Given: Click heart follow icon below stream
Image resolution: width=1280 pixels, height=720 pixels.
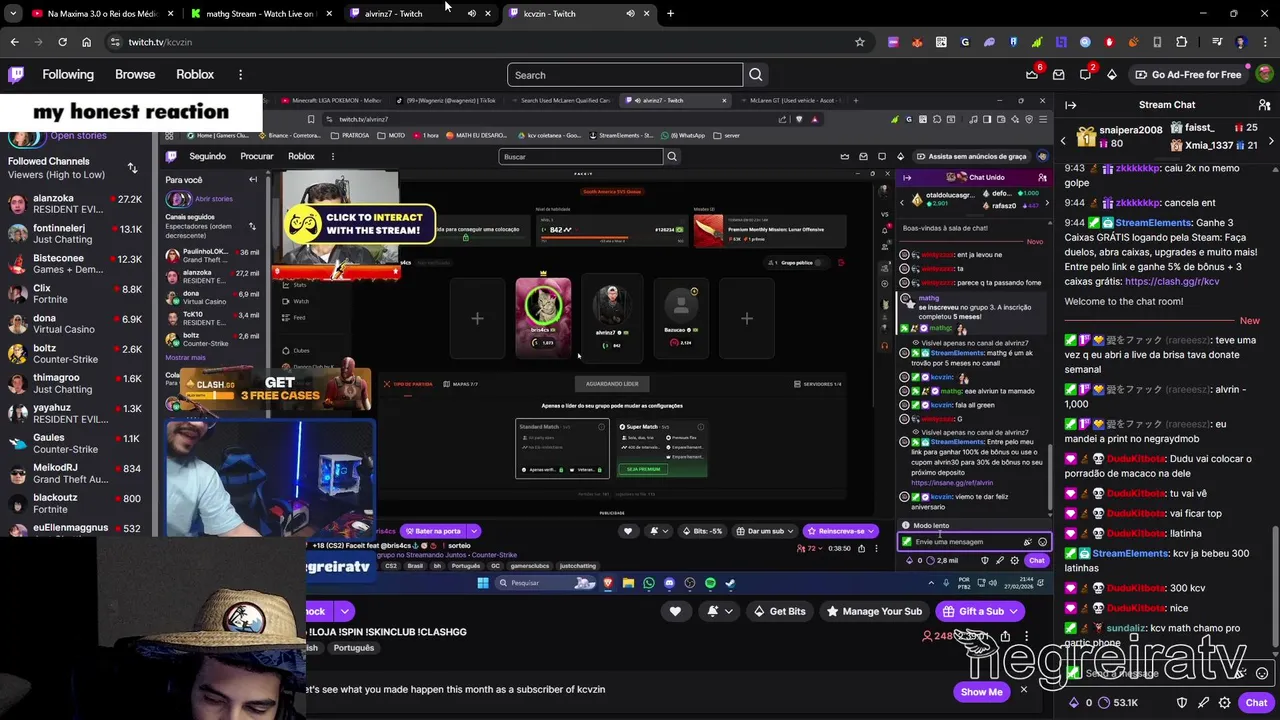Looking at the screenshot, I should [675, 611].
